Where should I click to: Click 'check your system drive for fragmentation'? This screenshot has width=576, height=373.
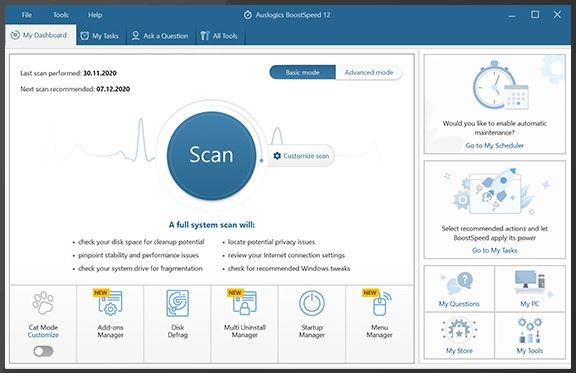tap(140, 268)
